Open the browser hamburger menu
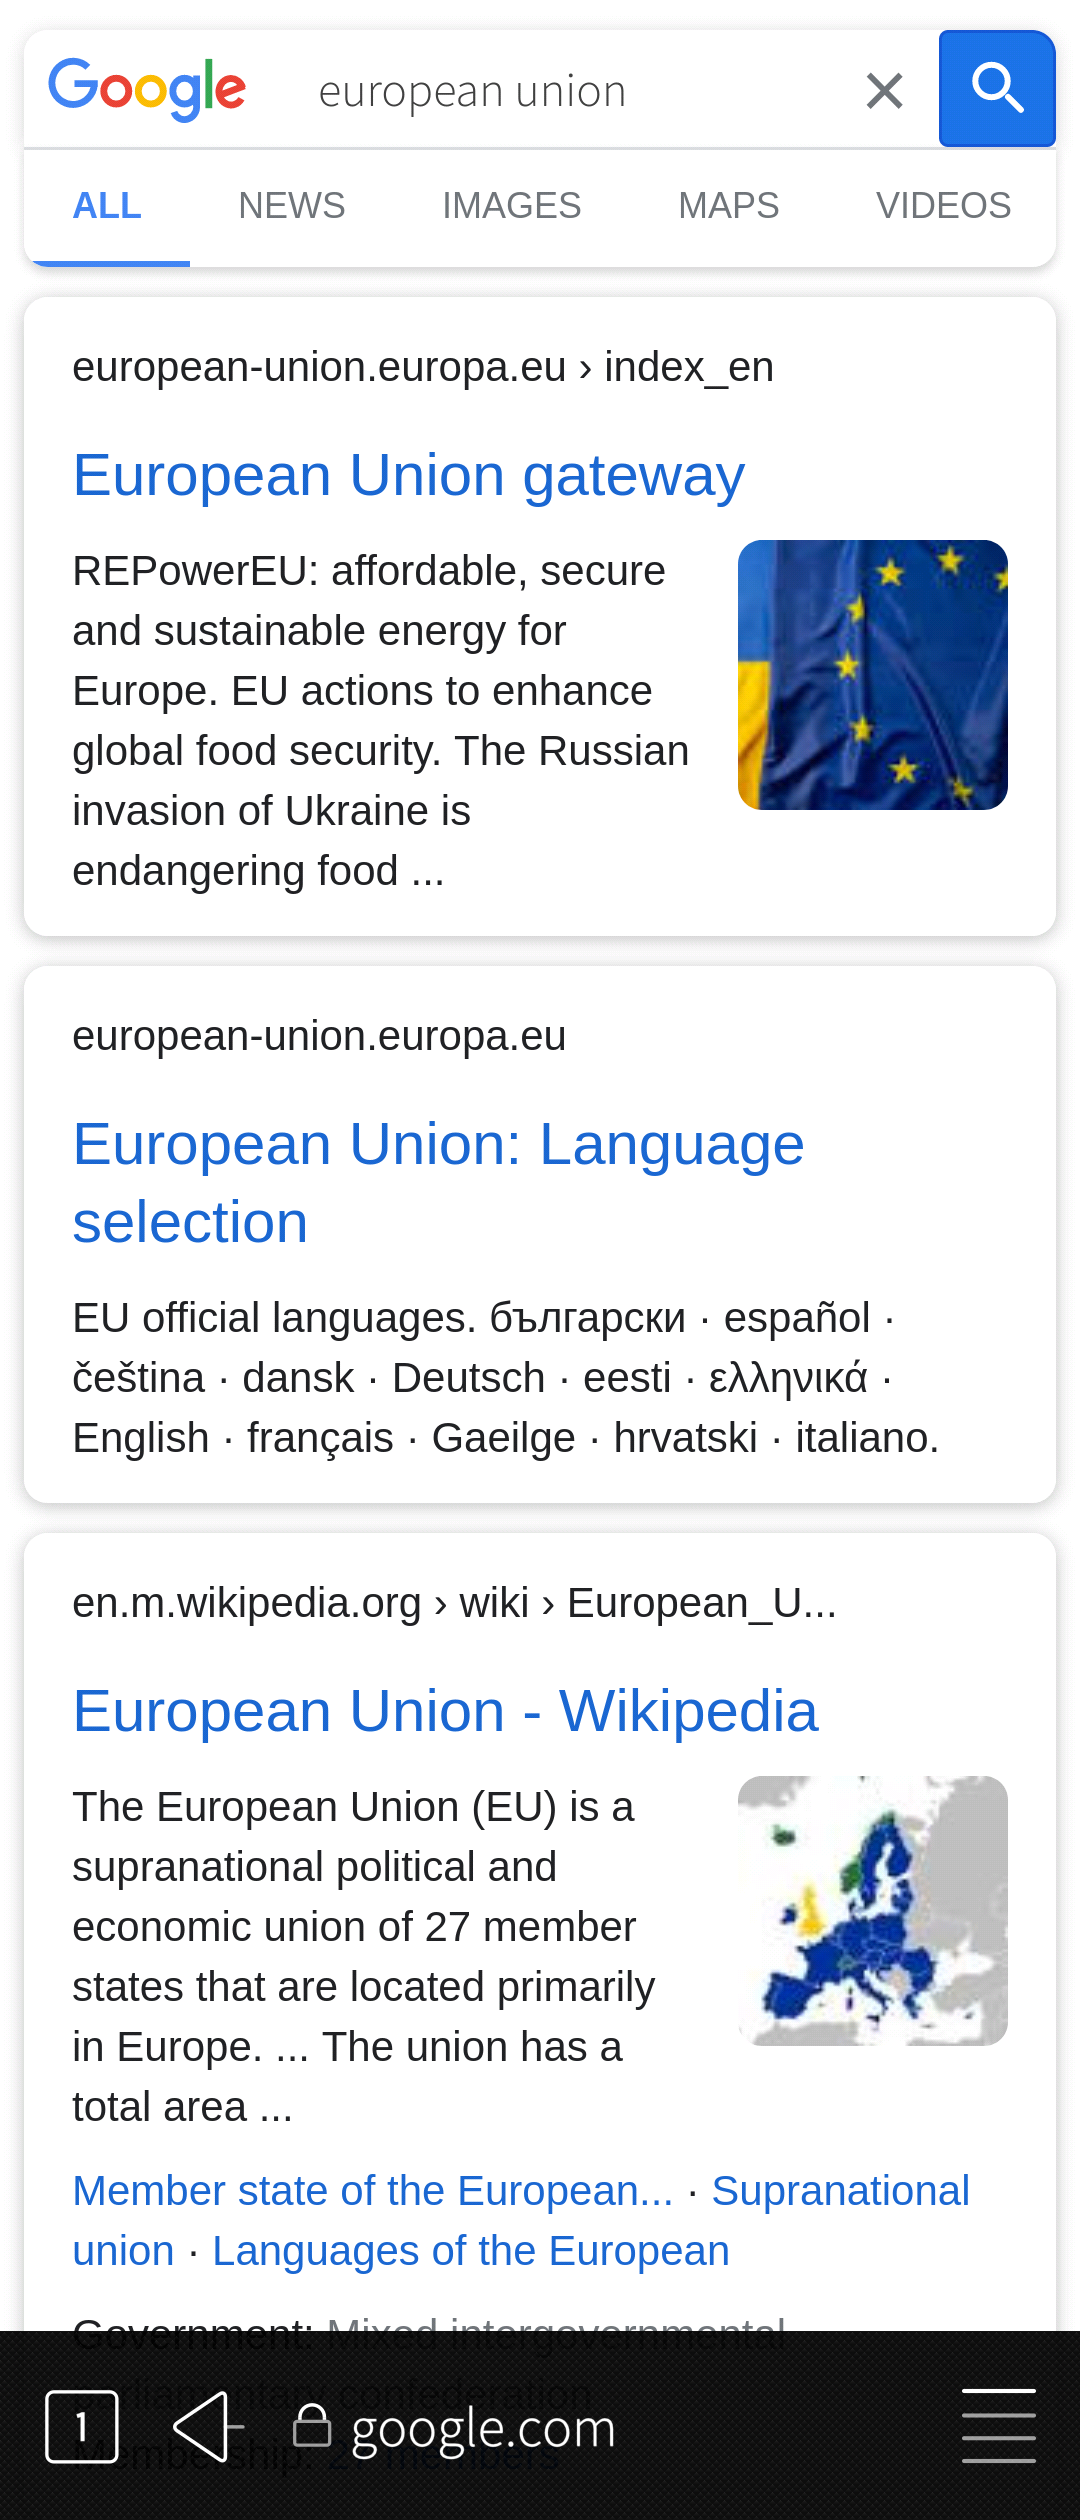This screenshot has height=2520, width=1080. (998, 2426)
